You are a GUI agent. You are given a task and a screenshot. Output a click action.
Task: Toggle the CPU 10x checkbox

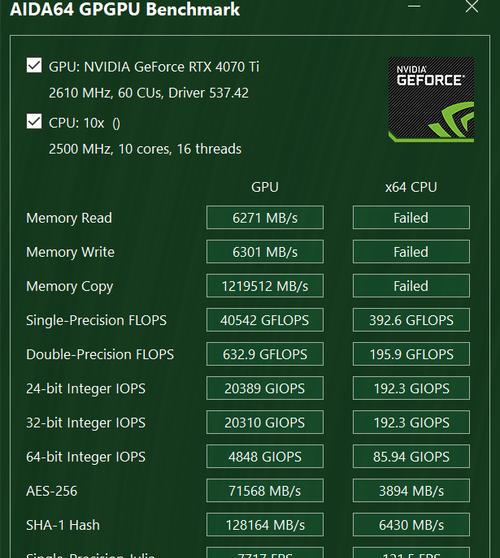coord(34,121)
